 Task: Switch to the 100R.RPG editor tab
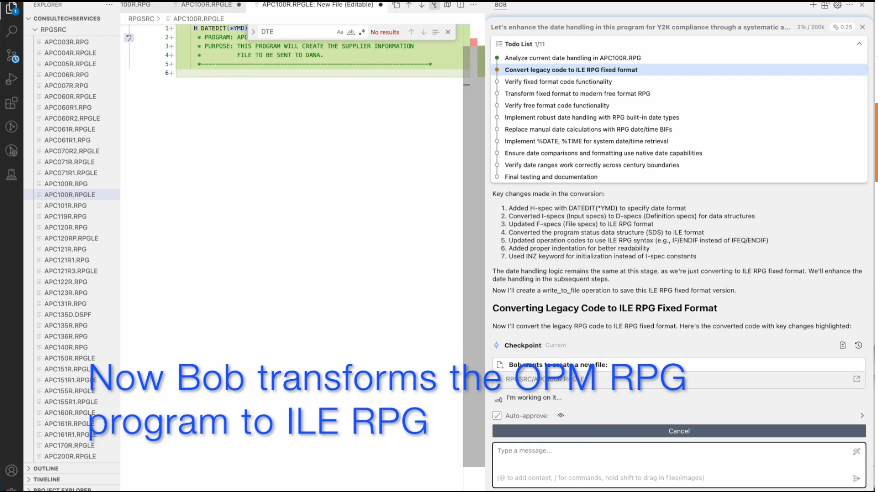coord(136,4)
